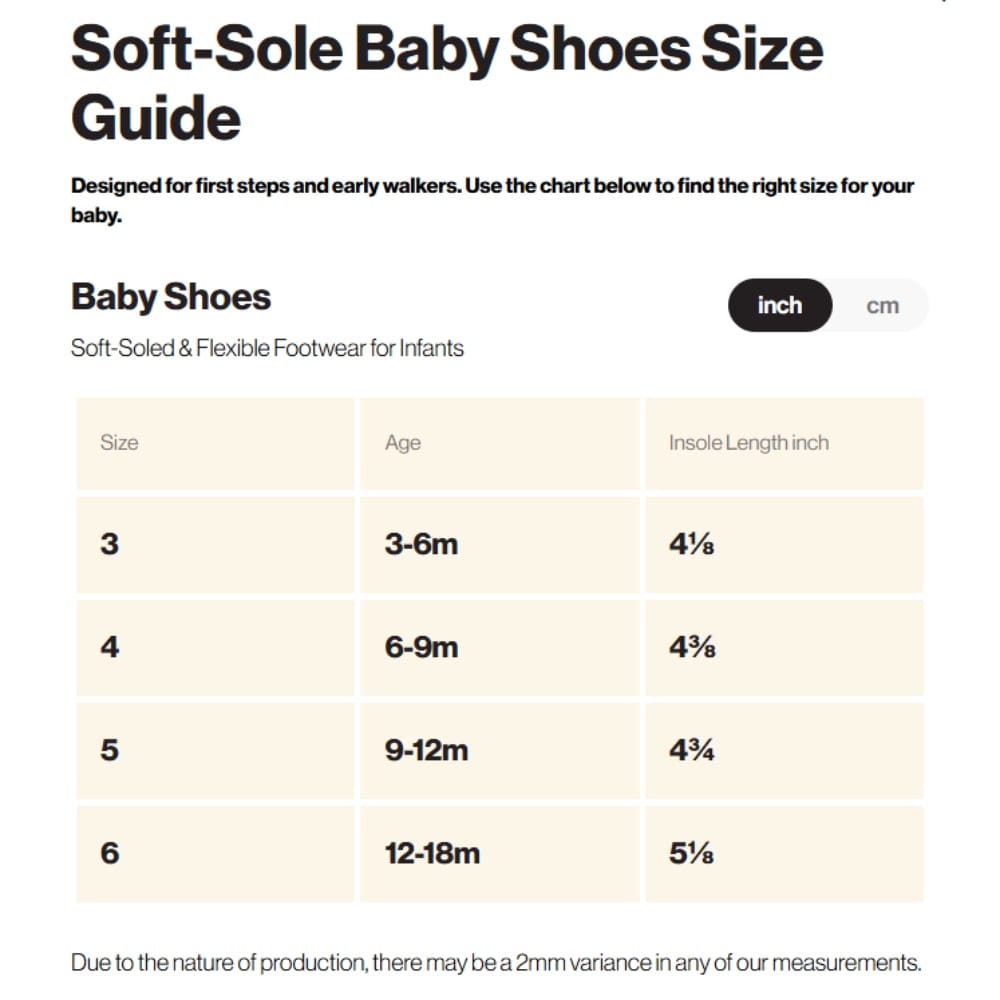Click the Soft-Sole Baby Shoes Size Guide title
This screenshot has width=1000, height=1000.
(x=447, y=83)
